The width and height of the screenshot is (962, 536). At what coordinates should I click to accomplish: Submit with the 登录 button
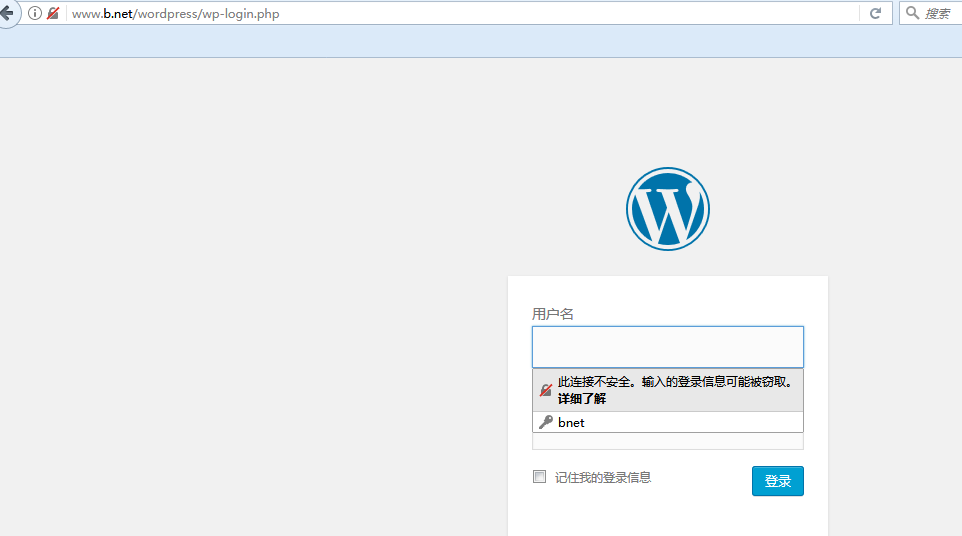(x=777, y=481)
